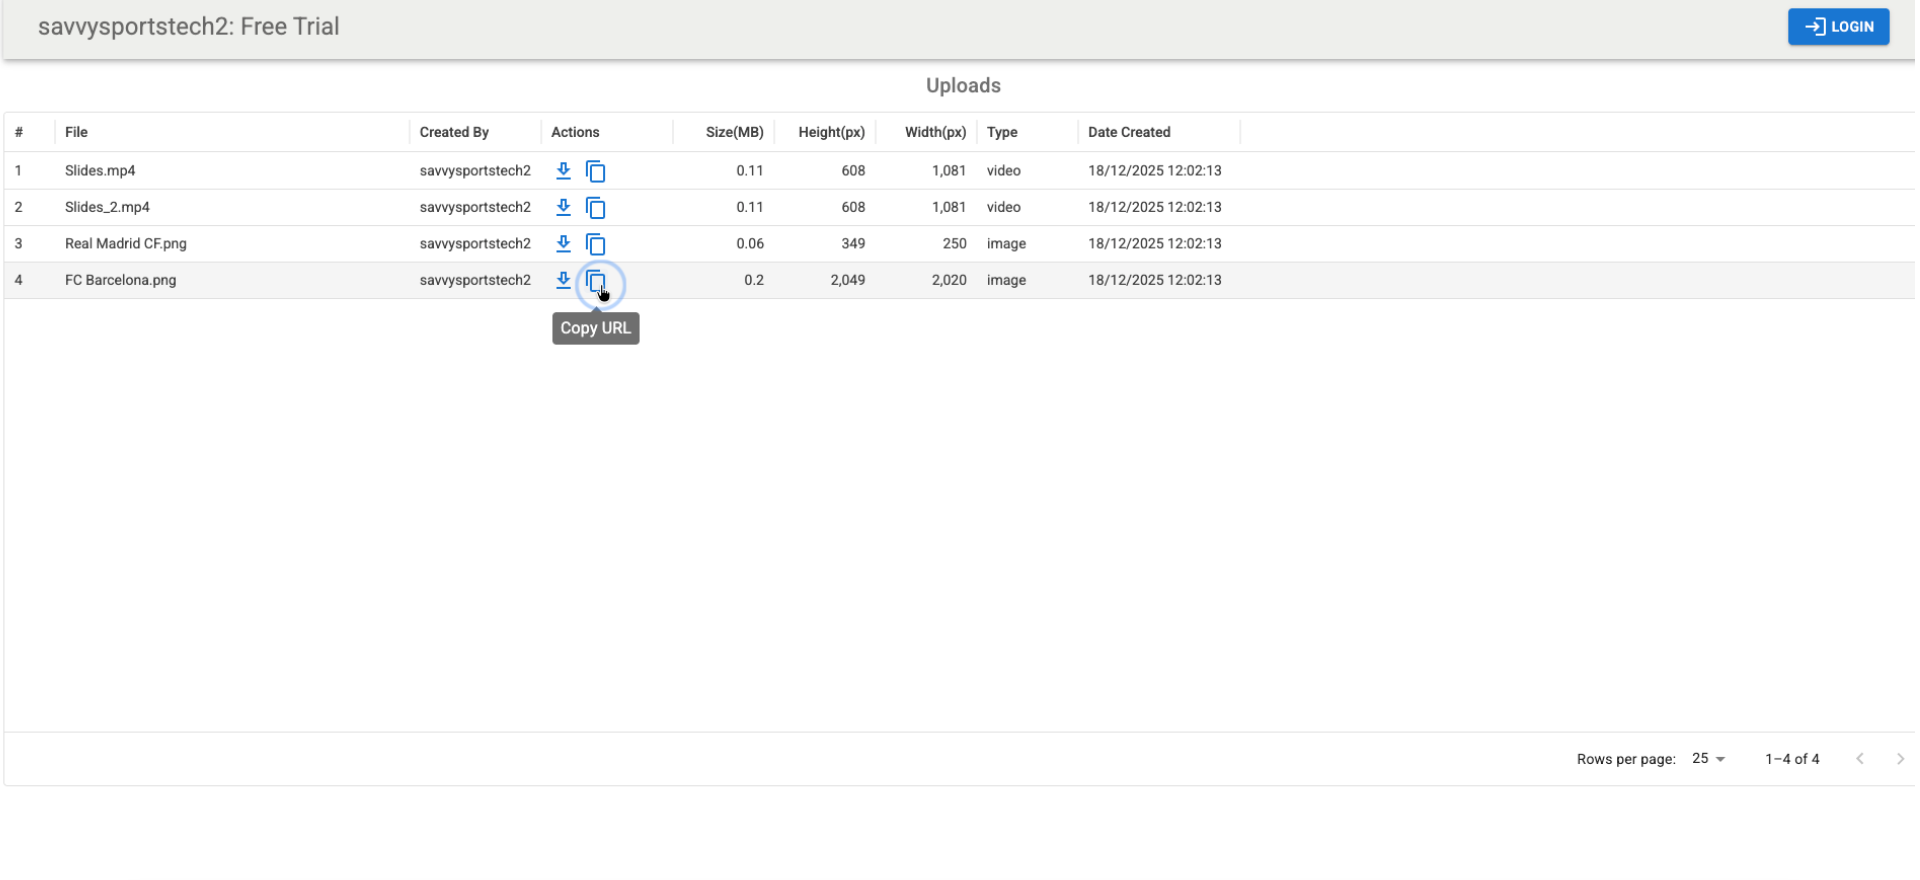Copy URL of Slides_2.mp4
The image size is (1920, 880).
click(x=595, y=208)
